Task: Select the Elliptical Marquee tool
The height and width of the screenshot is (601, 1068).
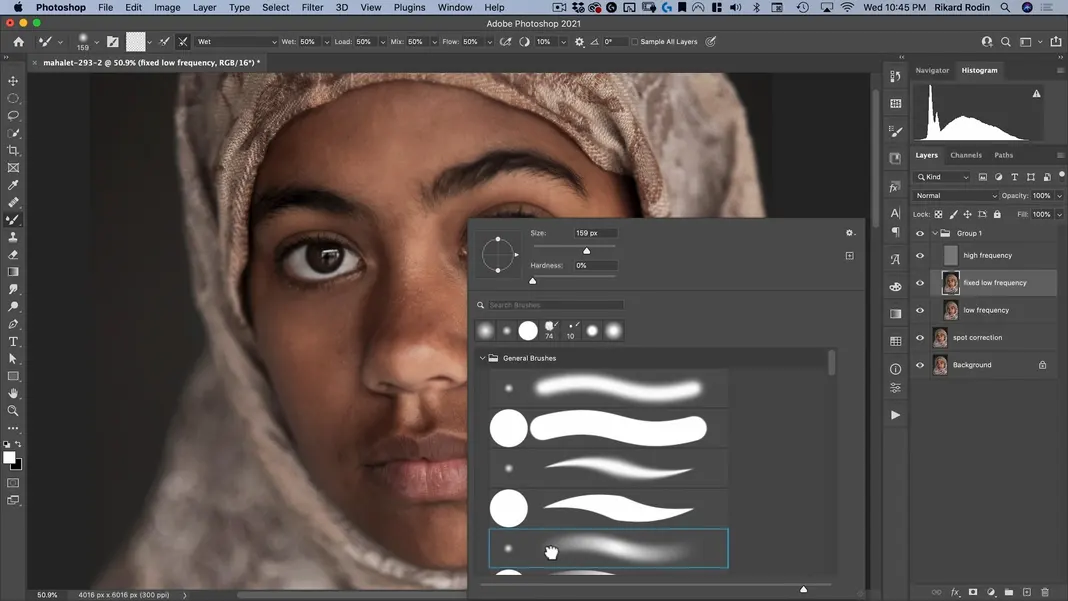Action: [13, 98]
